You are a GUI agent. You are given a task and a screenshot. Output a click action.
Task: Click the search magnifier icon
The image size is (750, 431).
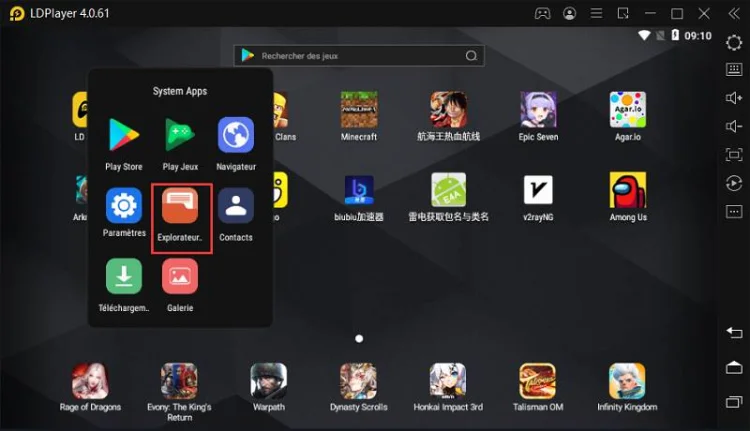(x=471, y=56)
